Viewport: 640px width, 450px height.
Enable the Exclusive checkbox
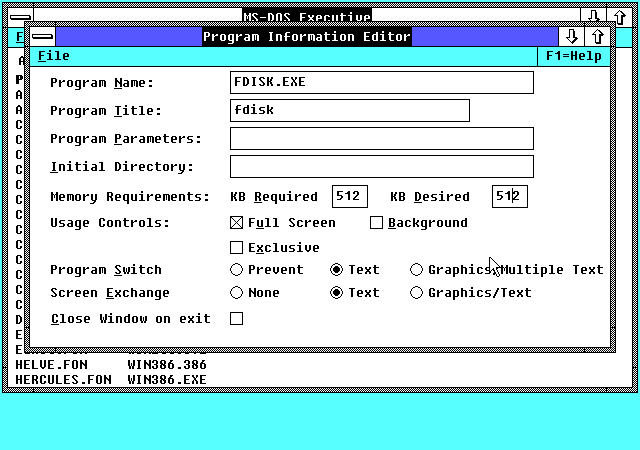point(236,247)
